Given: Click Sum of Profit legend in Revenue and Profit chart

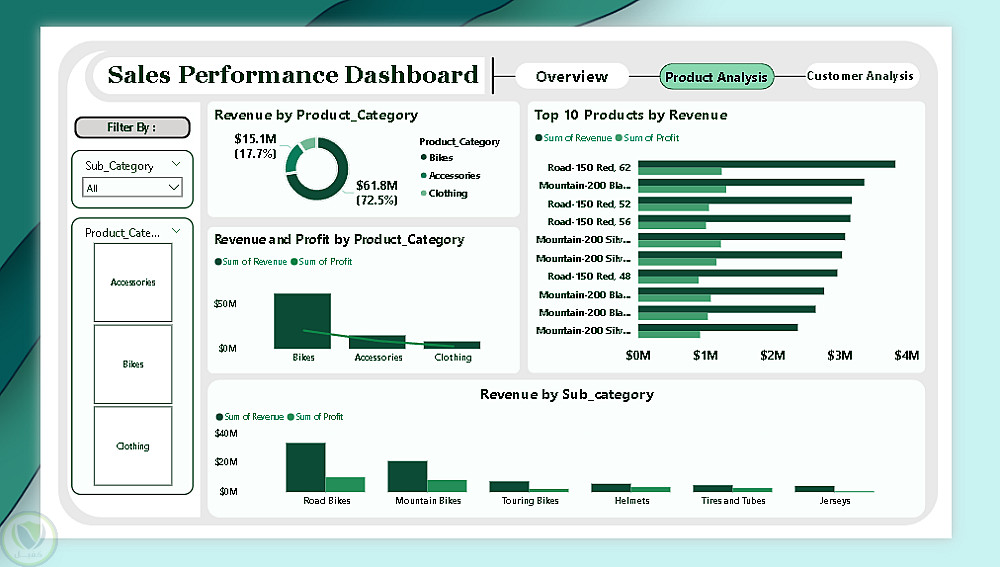Looking at the screenshot, I should (321, 261).
